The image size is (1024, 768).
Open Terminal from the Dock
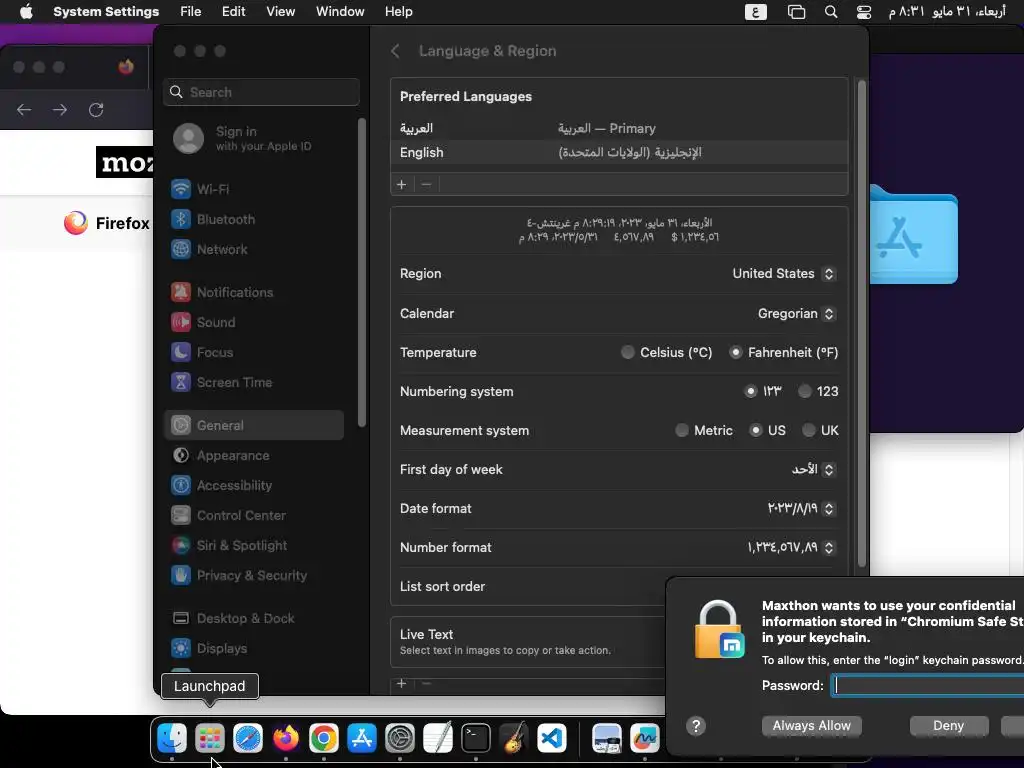click(x=475, y=739)
